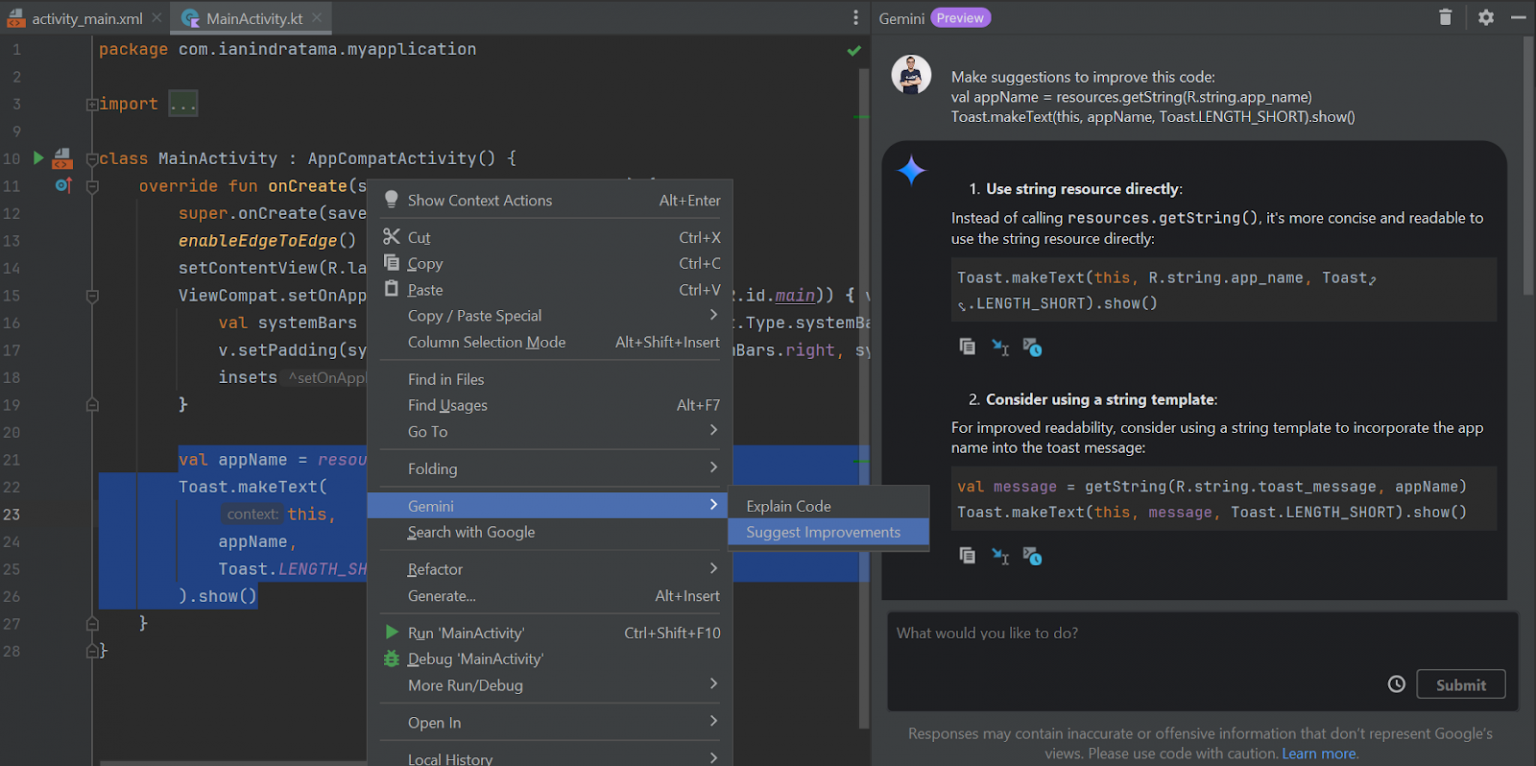Select Explain Code from Gemini submenu
Screen dimensions: 1536x766
point(789,506)
